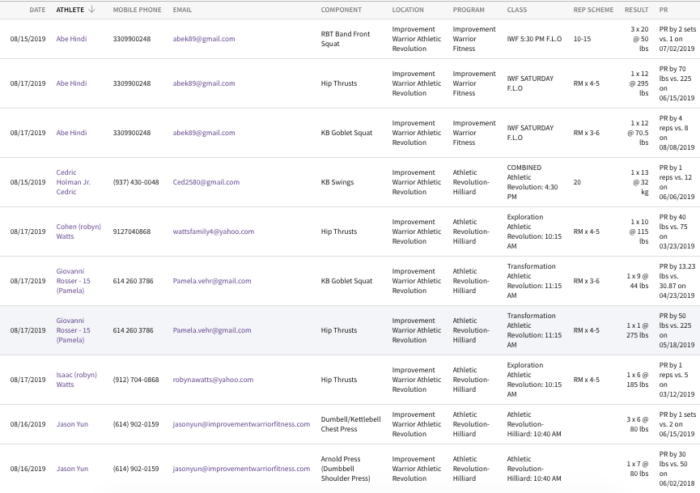Open Jason Yun link in Dumbell/Kettlebell Chest Press row
700x493 pixels.
(72, 424)
